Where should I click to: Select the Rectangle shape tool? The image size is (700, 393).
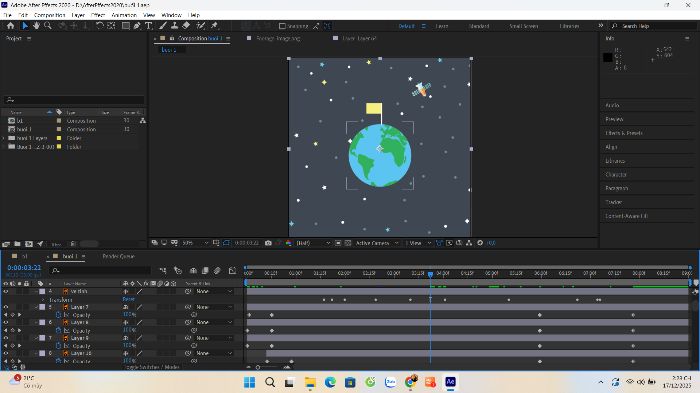(x=126, y=26)
